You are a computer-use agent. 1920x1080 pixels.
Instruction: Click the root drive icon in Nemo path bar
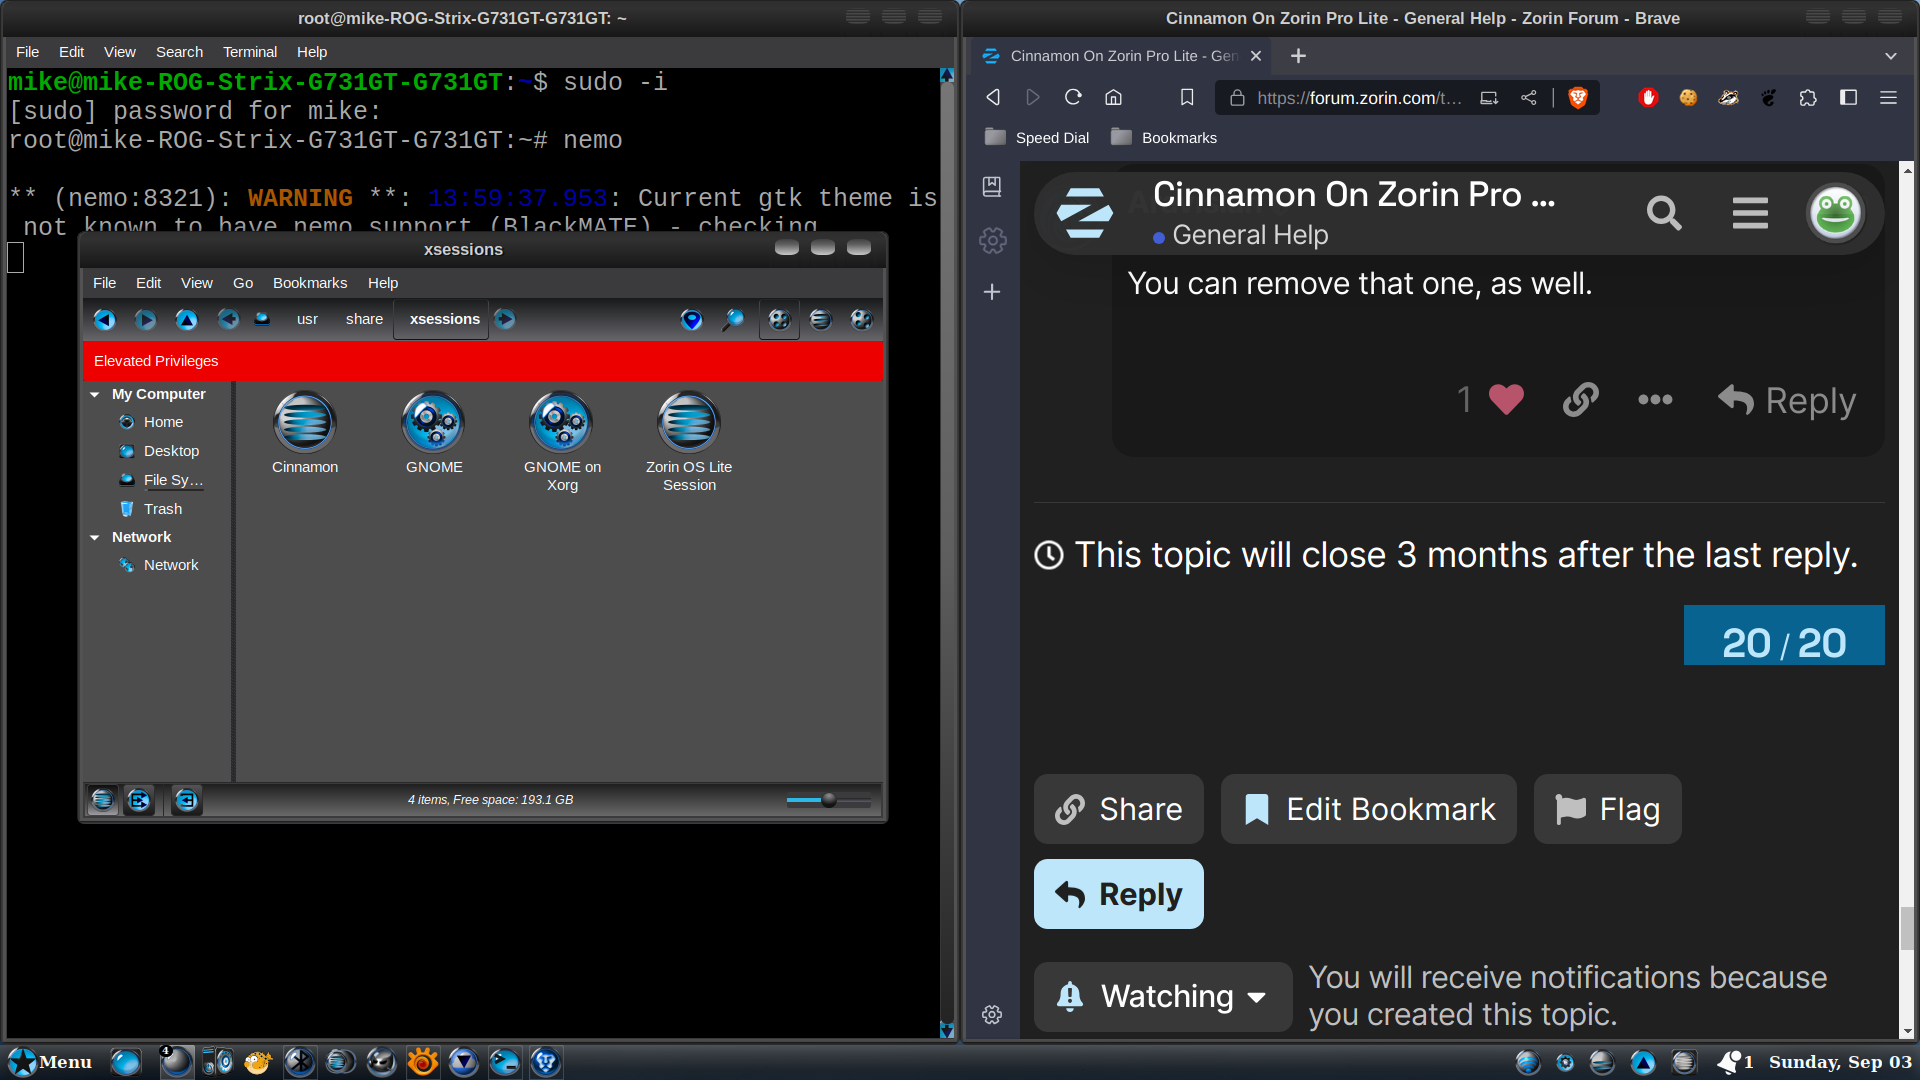pyautogui.click(x=262, y=319)
